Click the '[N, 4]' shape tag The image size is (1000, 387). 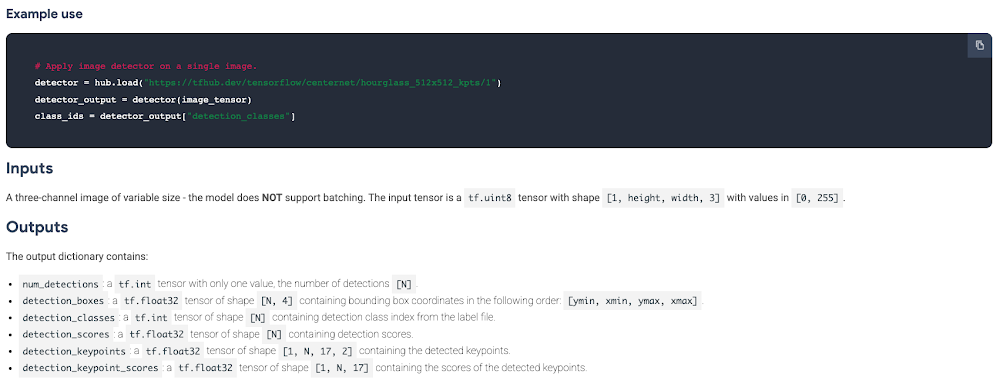coord(277,300)
